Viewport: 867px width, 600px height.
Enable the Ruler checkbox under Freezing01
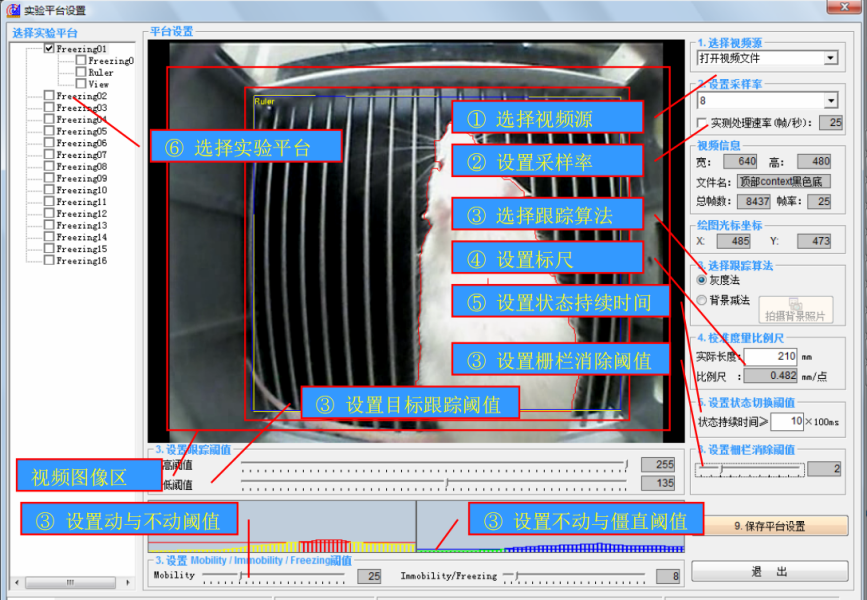(x=81, y=73)
